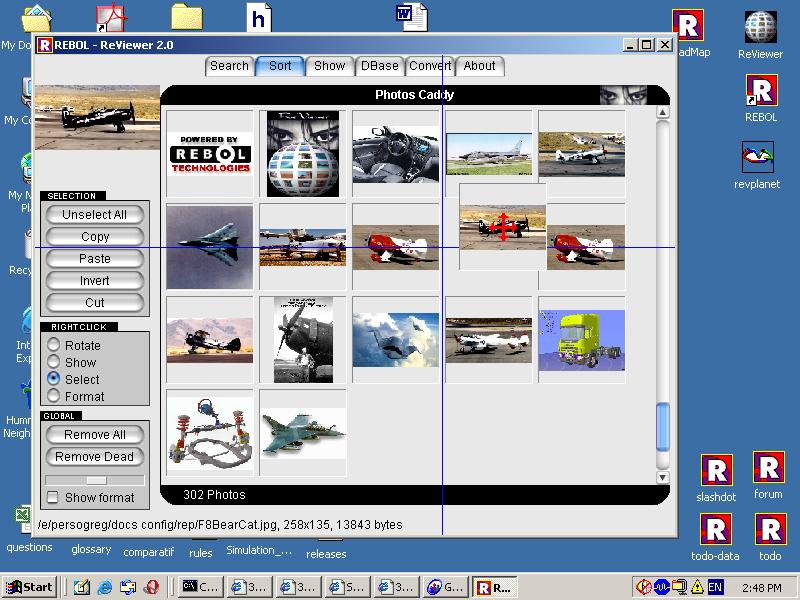Select the yellow truck thumbnail

(581, 340)
